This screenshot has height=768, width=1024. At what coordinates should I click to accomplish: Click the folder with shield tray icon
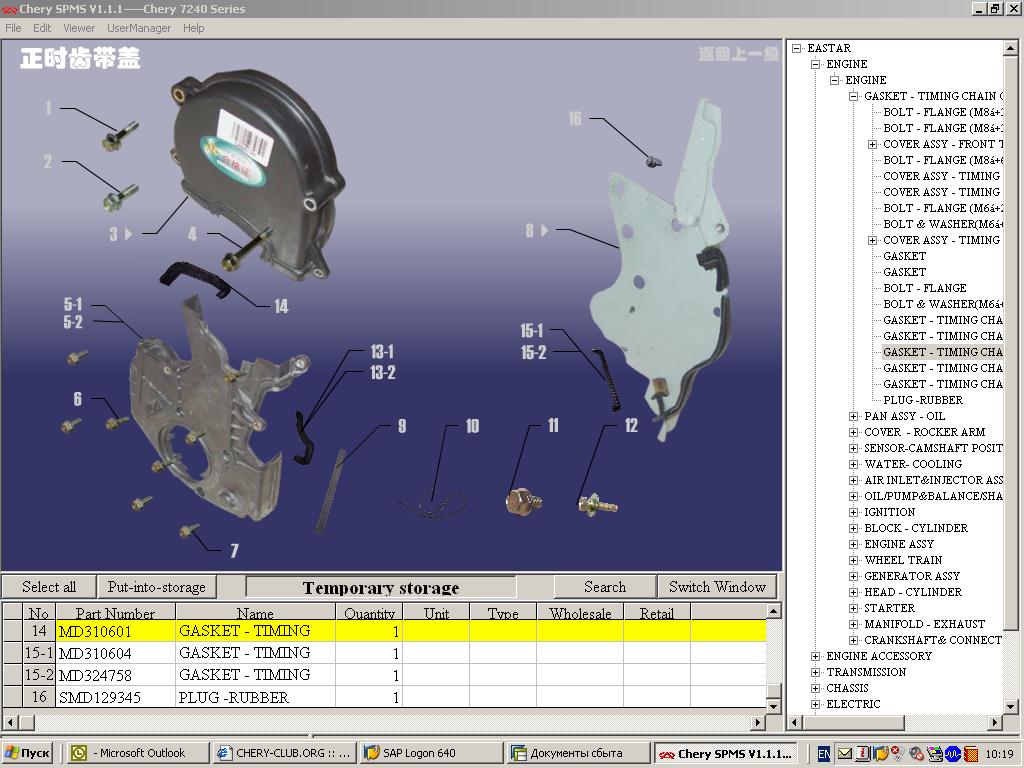[x=881, y=754]
